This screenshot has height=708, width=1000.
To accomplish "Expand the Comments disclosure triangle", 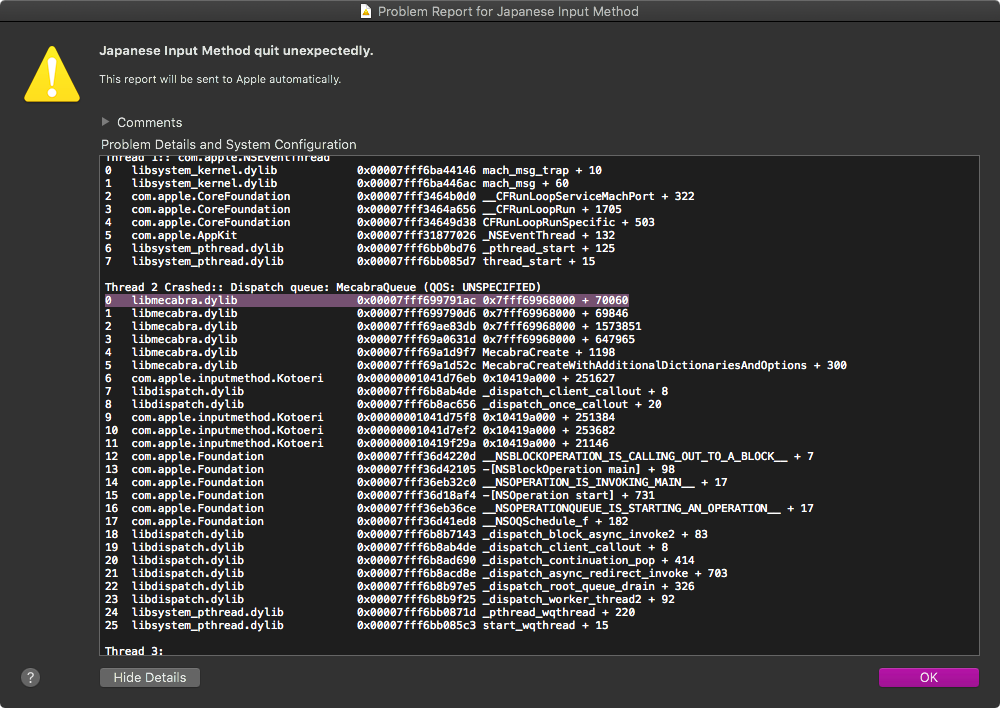I will click(107, 122).
